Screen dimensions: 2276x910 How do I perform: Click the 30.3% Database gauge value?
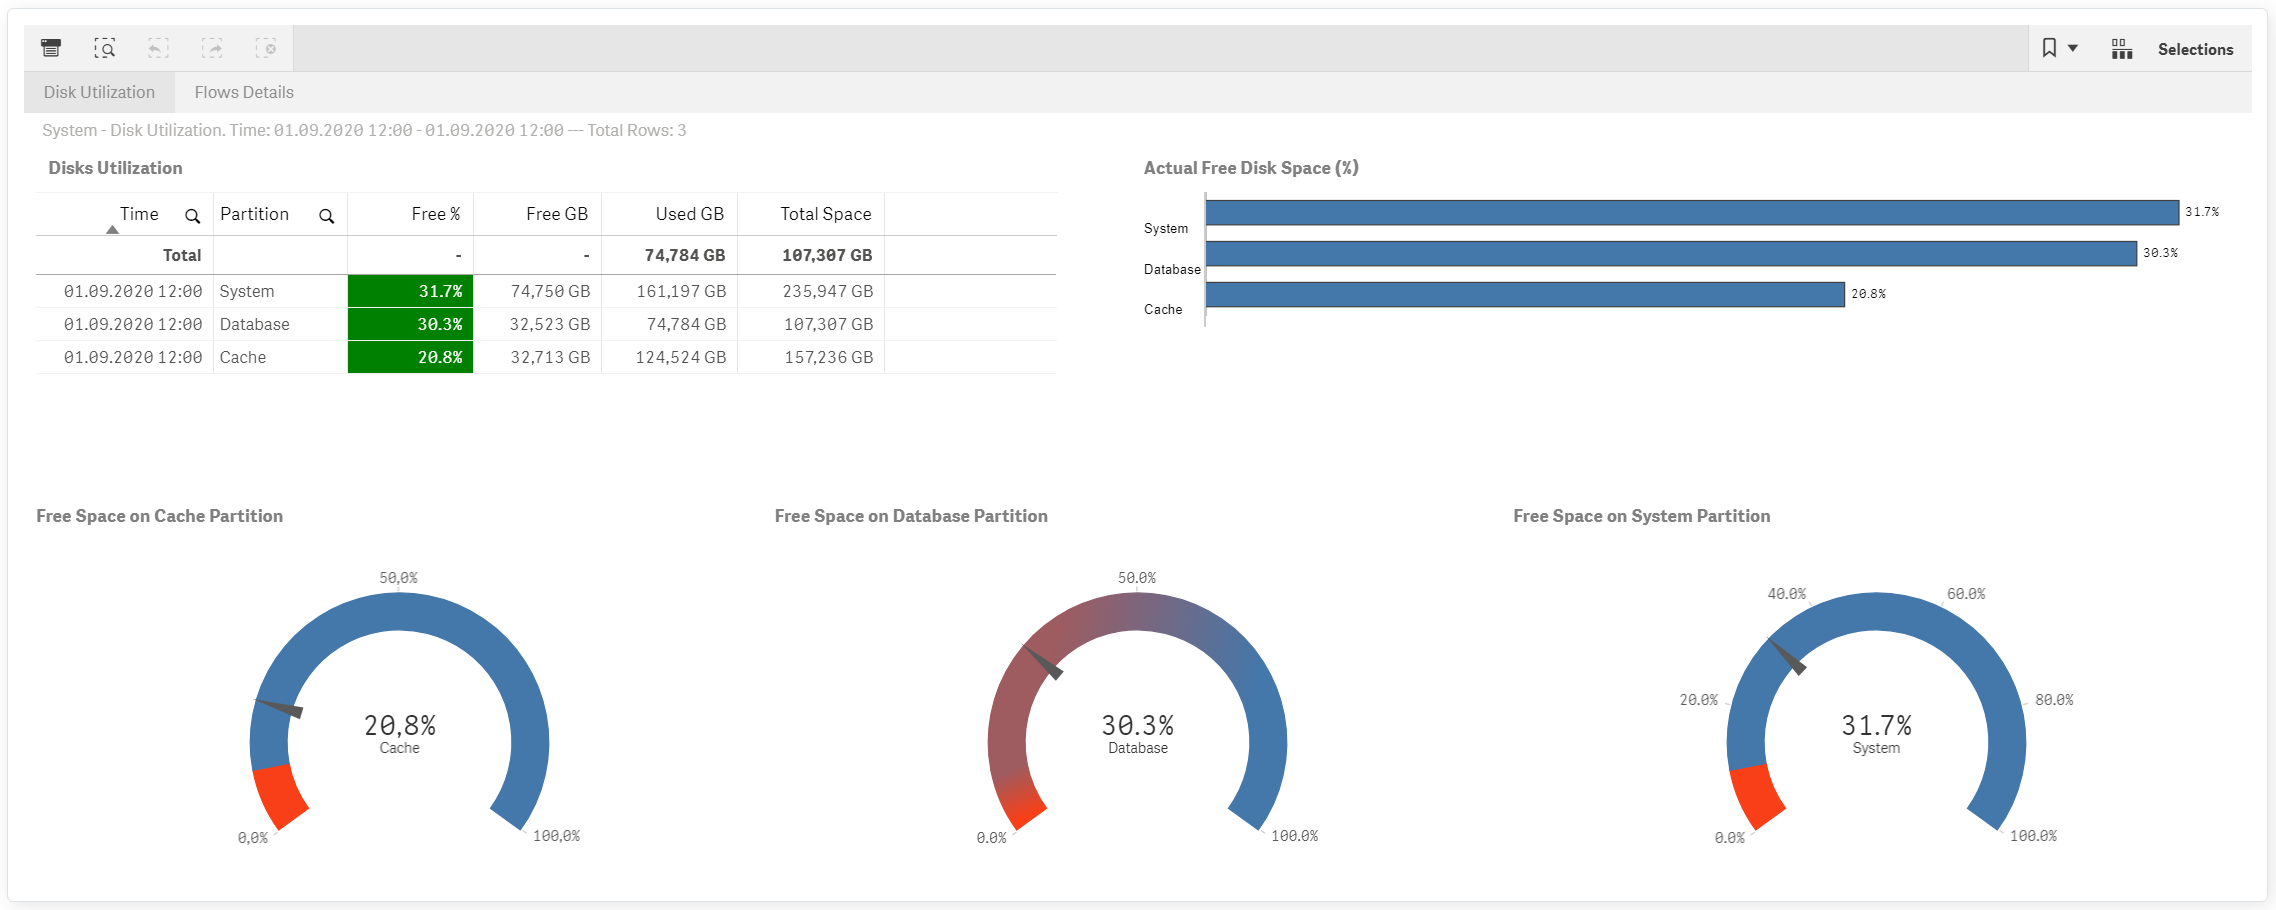pyautogui.click(x=1138, y=725)
